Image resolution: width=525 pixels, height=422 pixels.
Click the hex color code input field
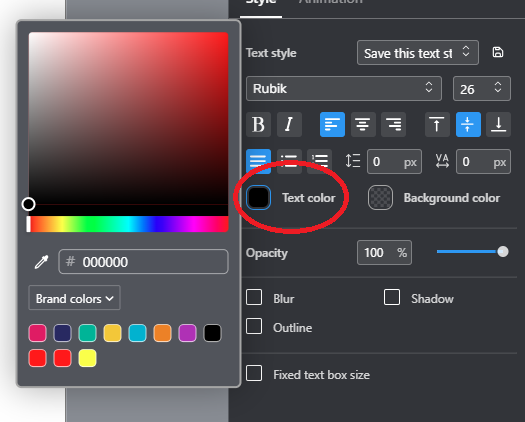[x=143, y=262]
